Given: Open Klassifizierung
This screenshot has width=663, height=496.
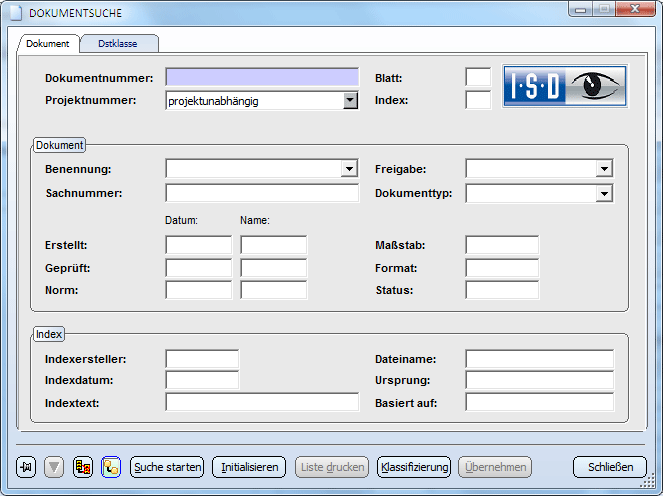Looking at the screenshot, I should pyautogui.click(x=414, y=467).
